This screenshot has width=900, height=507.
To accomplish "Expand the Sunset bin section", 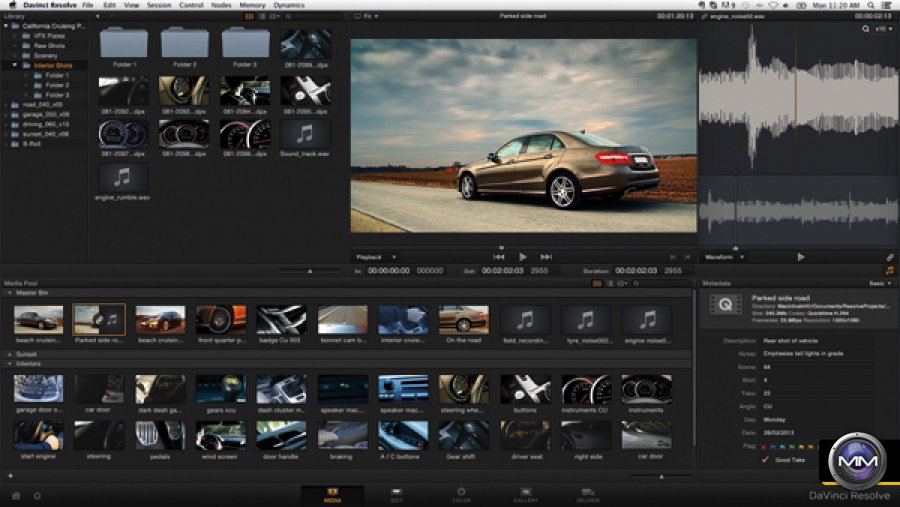I will 10,354.
